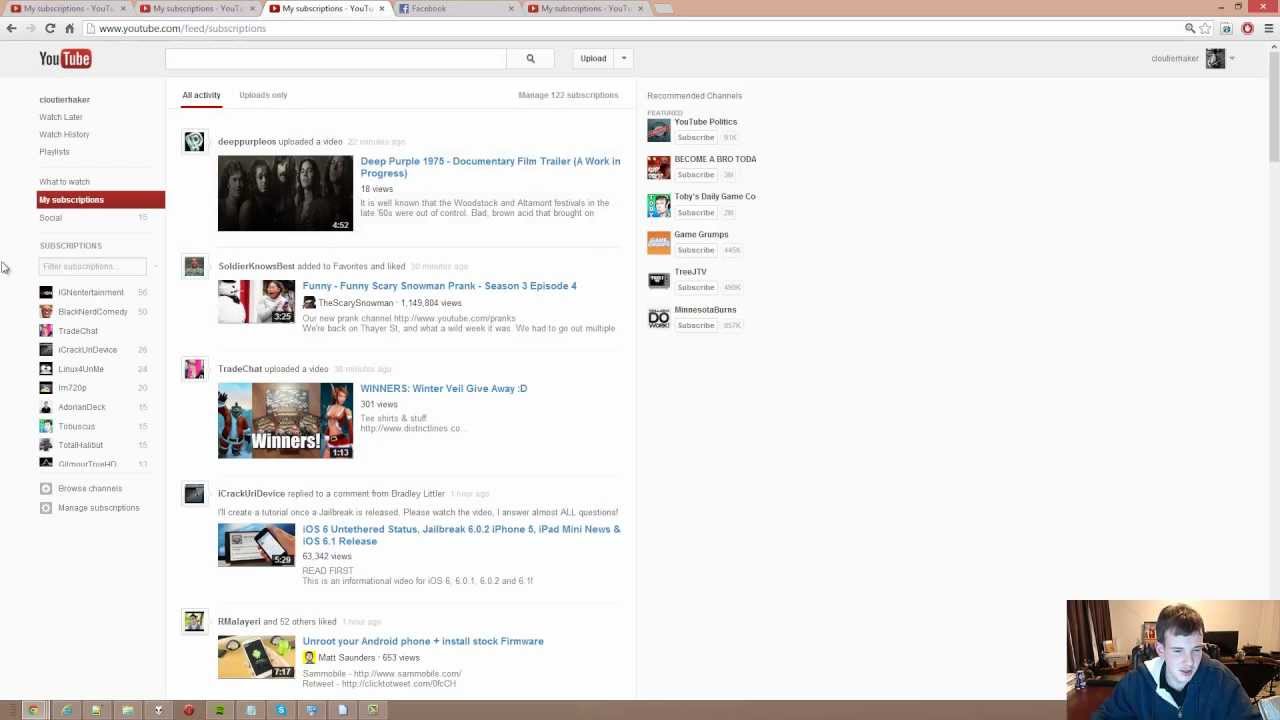This screenshot has height=720, width=1280.
Task: Click the search magnifier button
Action: point(530,59)
